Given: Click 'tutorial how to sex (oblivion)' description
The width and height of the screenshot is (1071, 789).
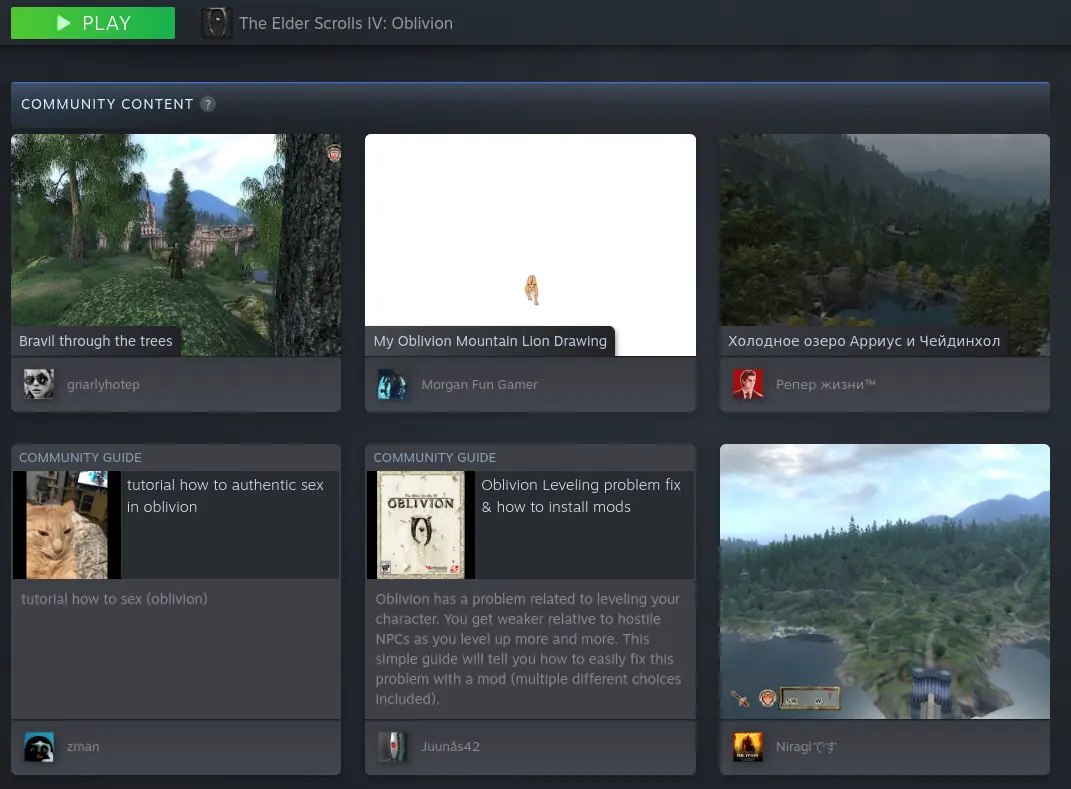Looking at the screenshot, I should click(114, 599).
